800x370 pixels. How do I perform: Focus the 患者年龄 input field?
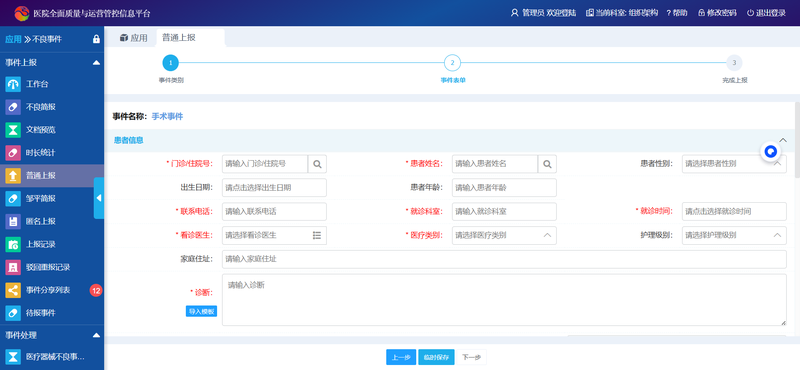(504, 188)
